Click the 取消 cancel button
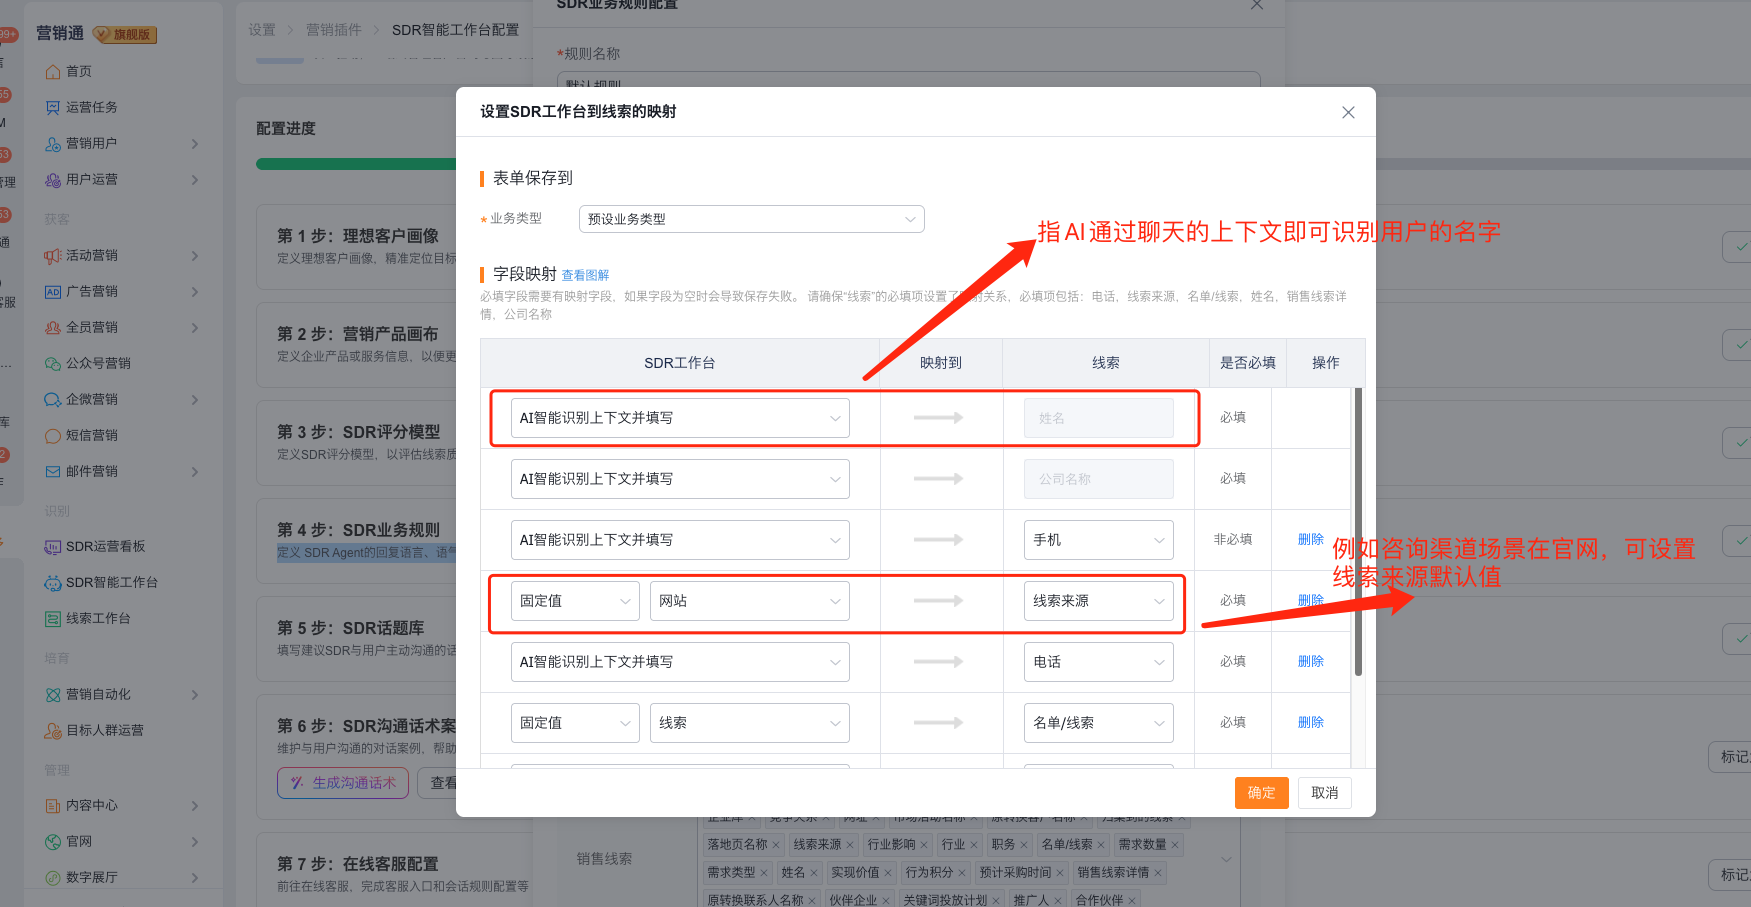The width and height of the screenshot is (1751, 907). click(1324, 793)
